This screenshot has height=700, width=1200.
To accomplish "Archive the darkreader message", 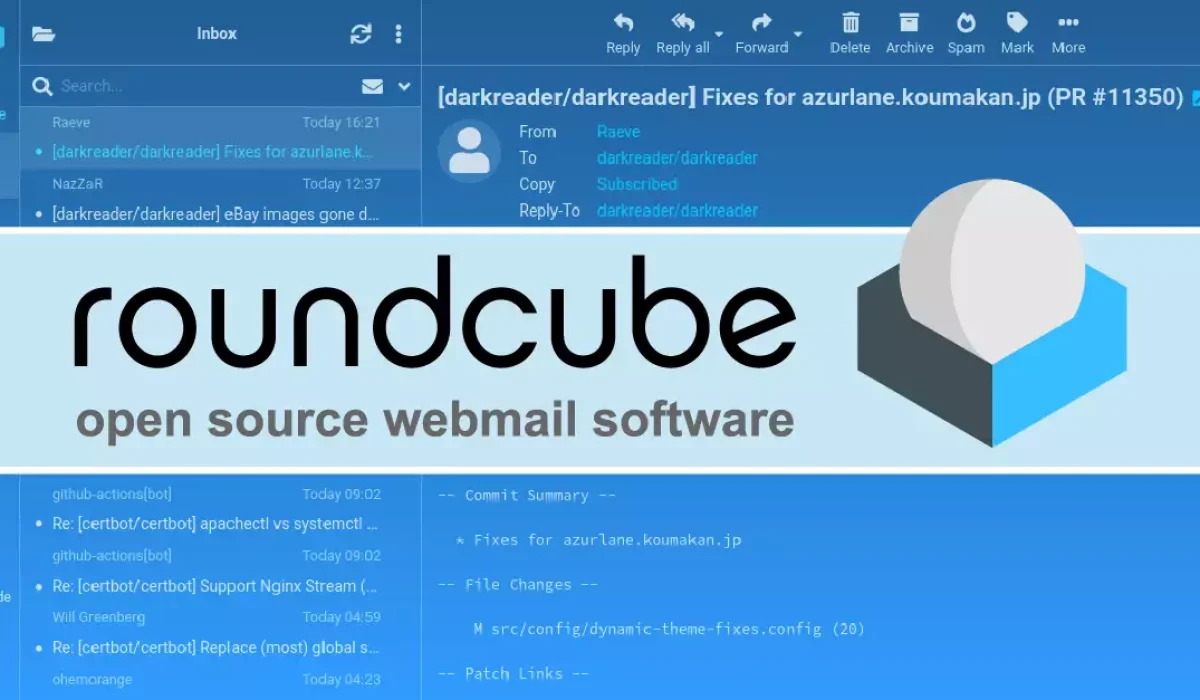I will pyautogui.click(x=908, y=22).
